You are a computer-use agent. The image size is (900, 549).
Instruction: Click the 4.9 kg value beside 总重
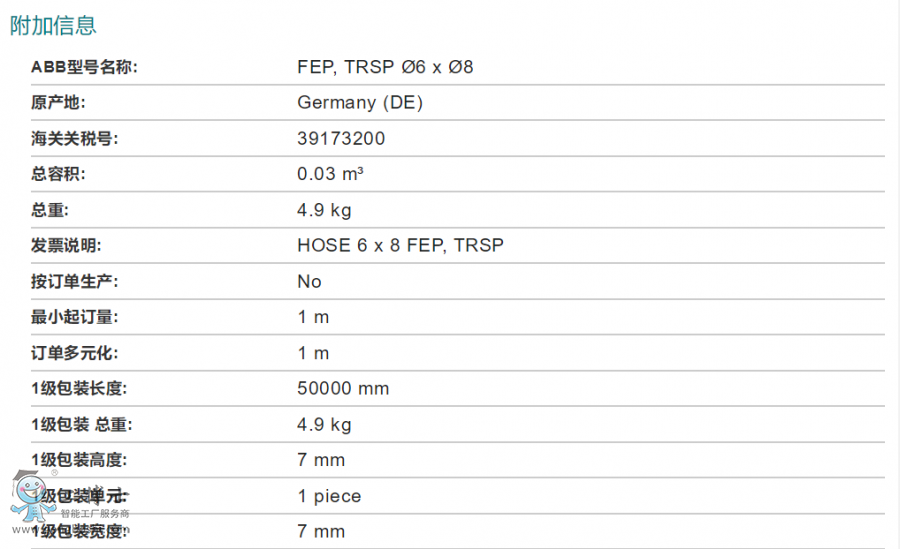(324, 210)
